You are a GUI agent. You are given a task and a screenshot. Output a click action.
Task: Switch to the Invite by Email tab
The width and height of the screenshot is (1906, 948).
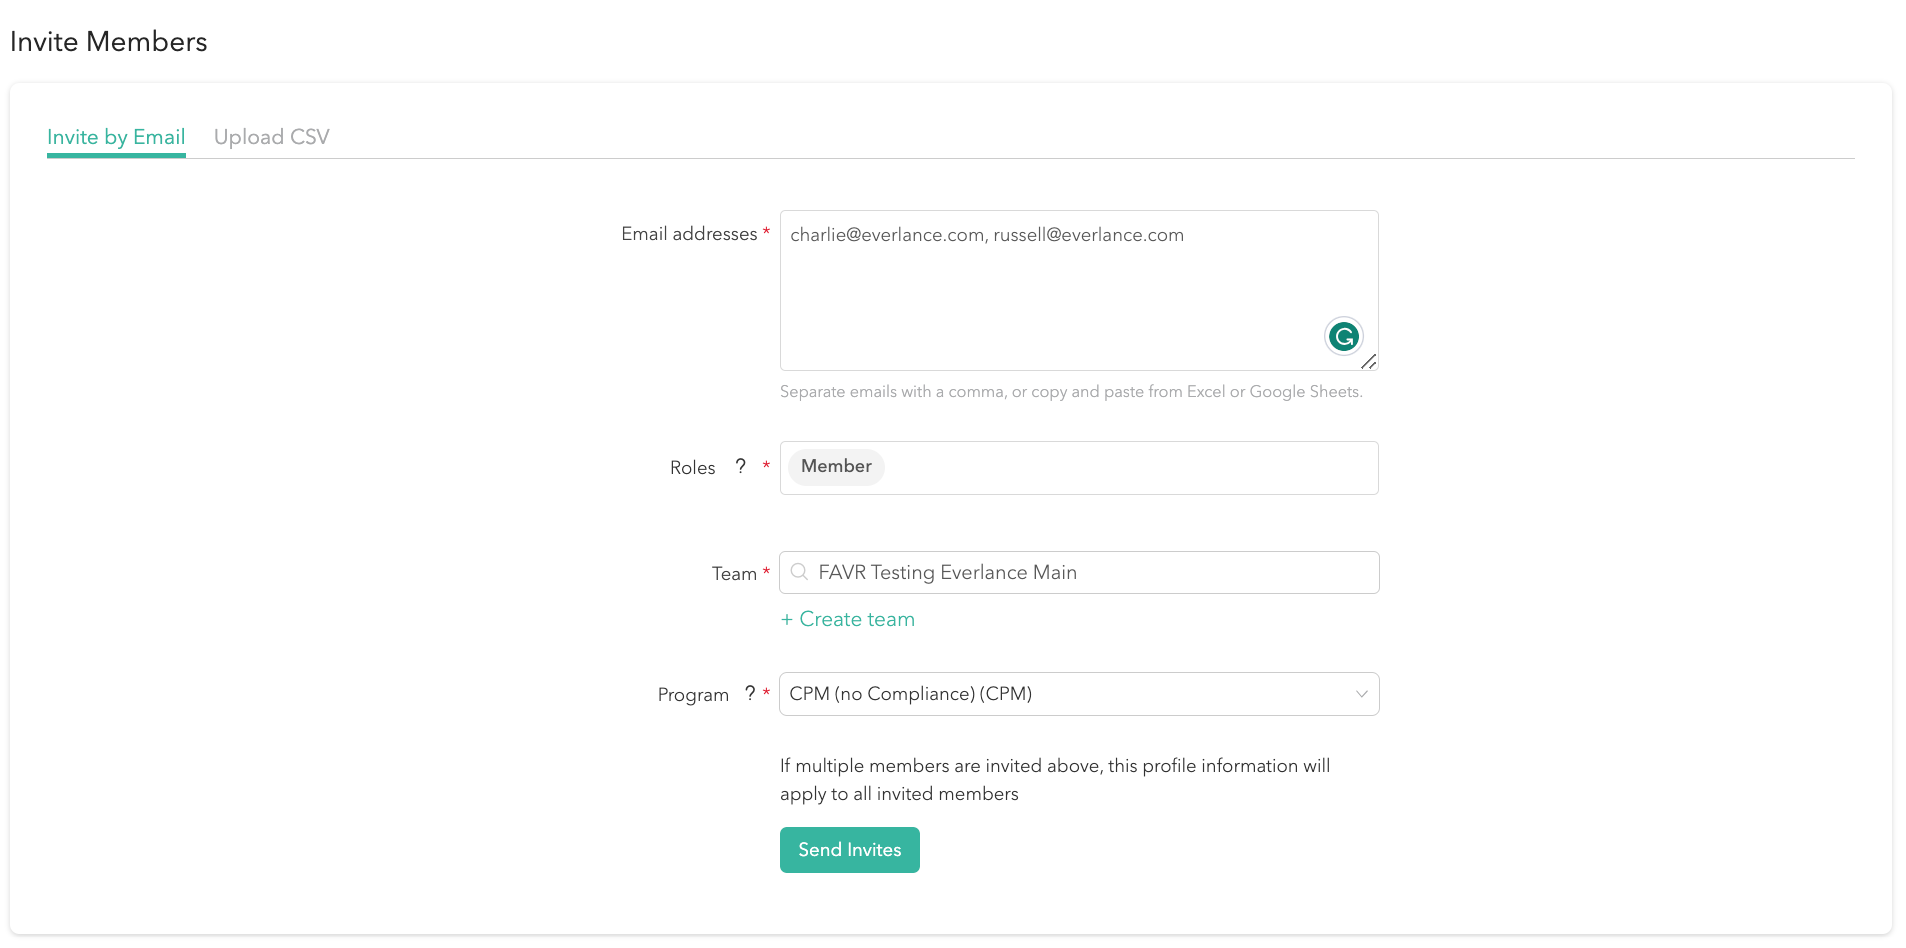coord(116,137)
